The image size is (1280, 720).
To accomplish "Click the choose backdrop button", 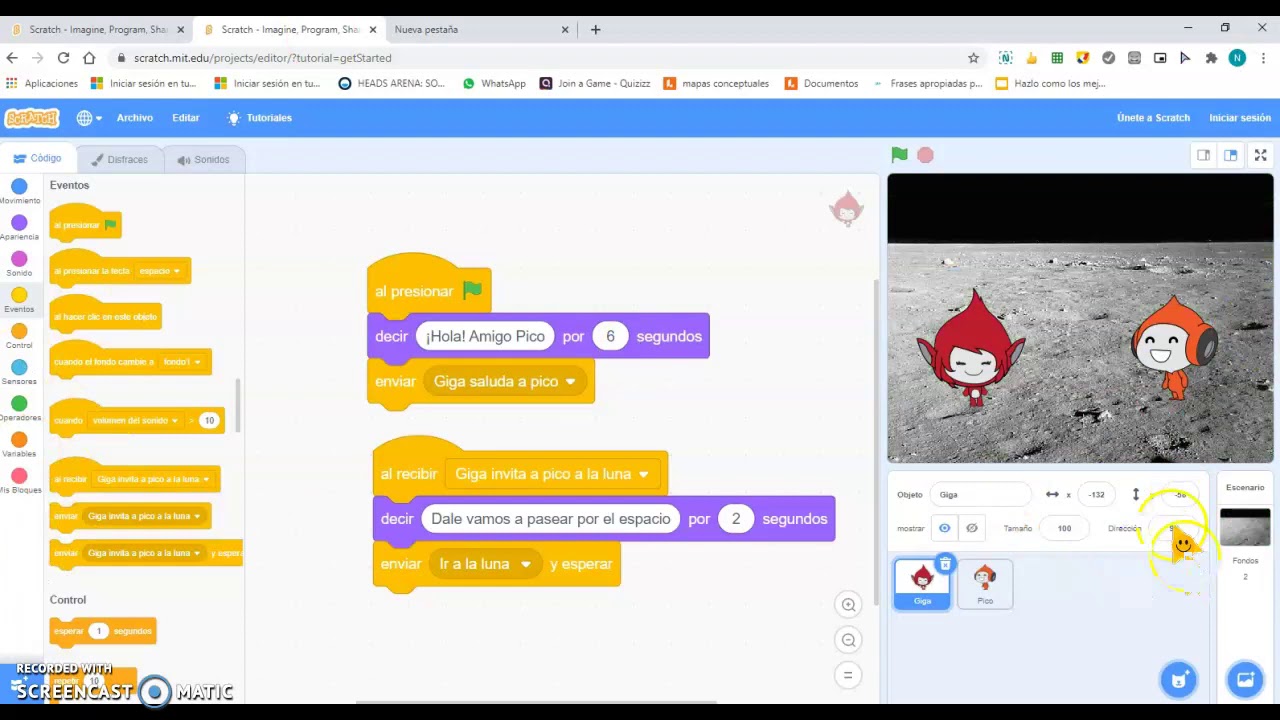I will click(x=1245, y=680).
